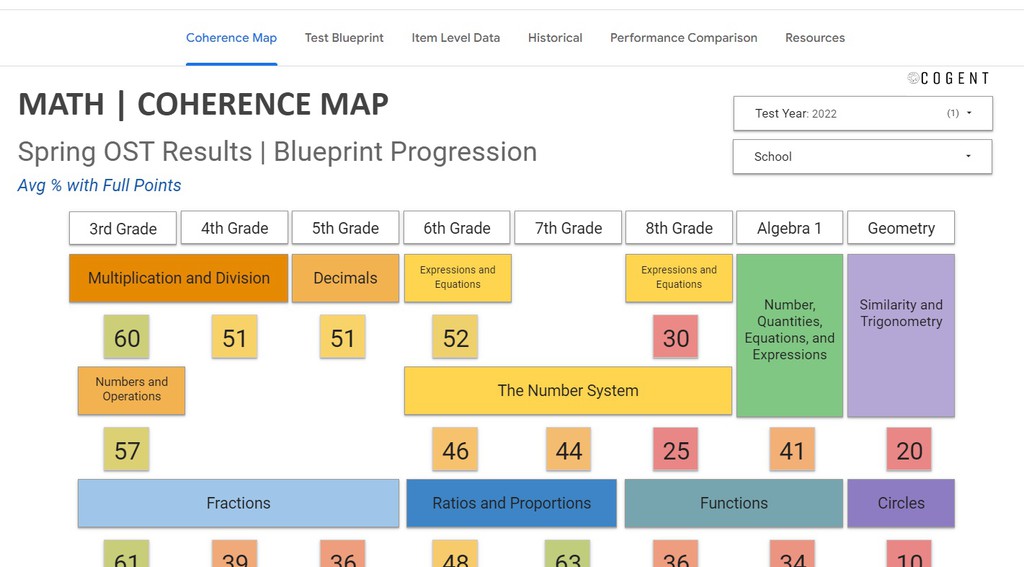Open the Performance Comparison tab
1024x567 pixels.
click(x=684, y=38)
